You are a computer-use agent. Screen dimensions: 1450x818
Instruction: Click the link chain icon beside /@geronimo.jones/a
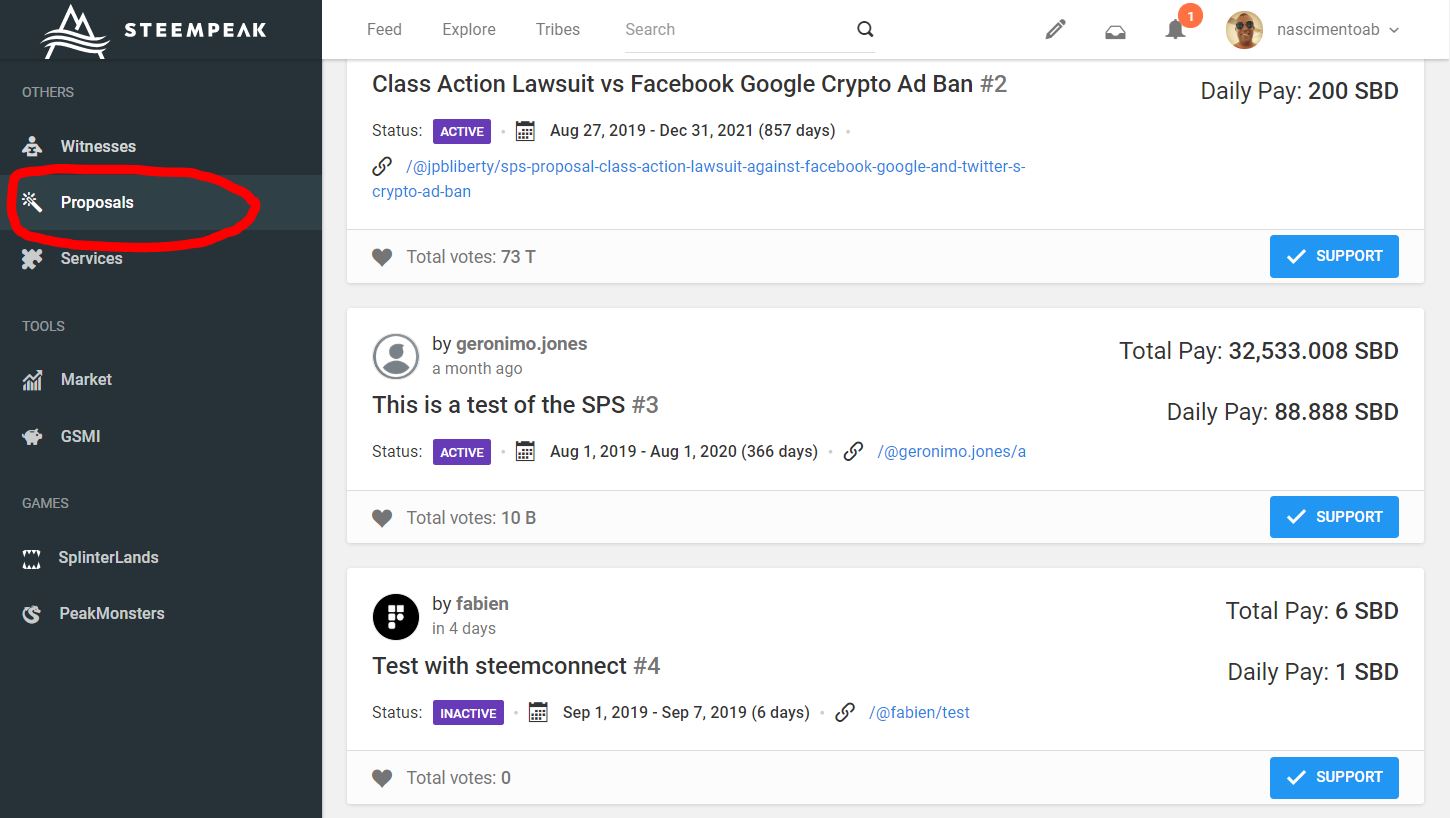coord(853,452)
